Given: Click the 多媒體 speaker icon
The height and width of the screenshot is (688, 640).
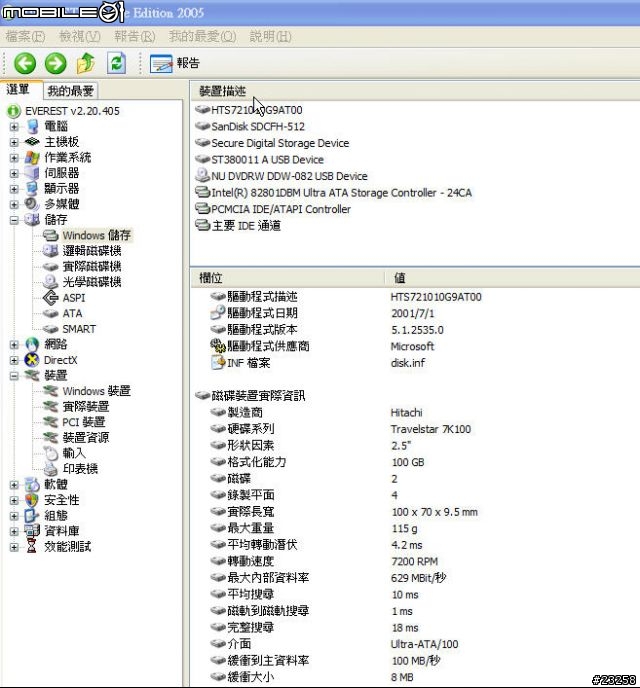Looking at the screenshot, I should 32,204.
